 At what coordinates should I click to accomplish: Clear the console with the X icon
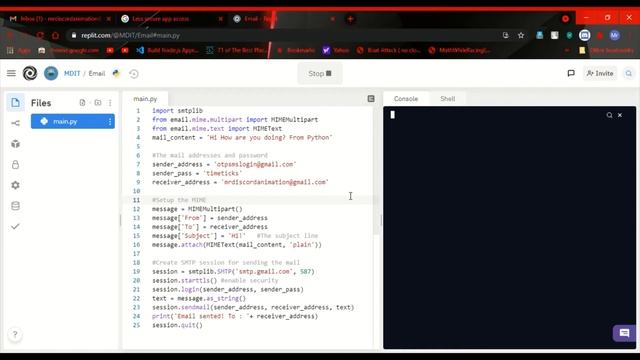pyautogui.click(x=620, y=115)
